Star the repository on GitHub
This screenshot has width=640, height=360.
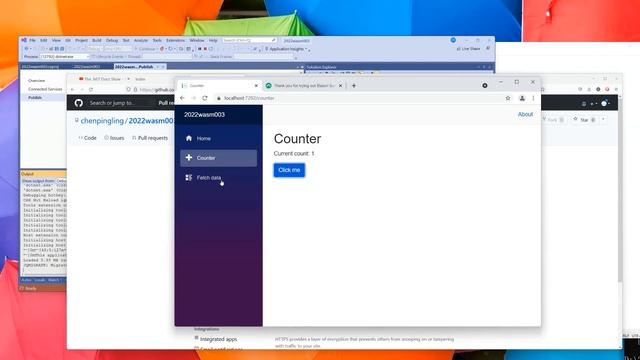(584, 120)
